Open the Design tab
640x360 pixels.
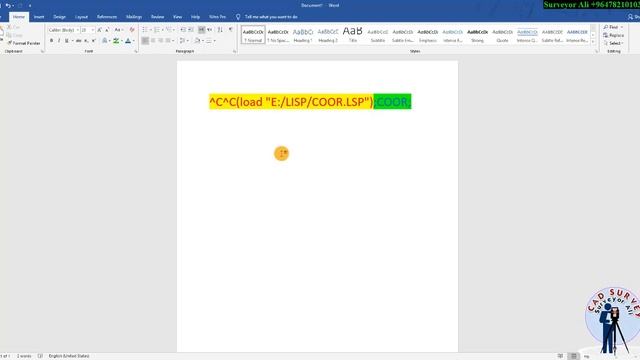59,17
